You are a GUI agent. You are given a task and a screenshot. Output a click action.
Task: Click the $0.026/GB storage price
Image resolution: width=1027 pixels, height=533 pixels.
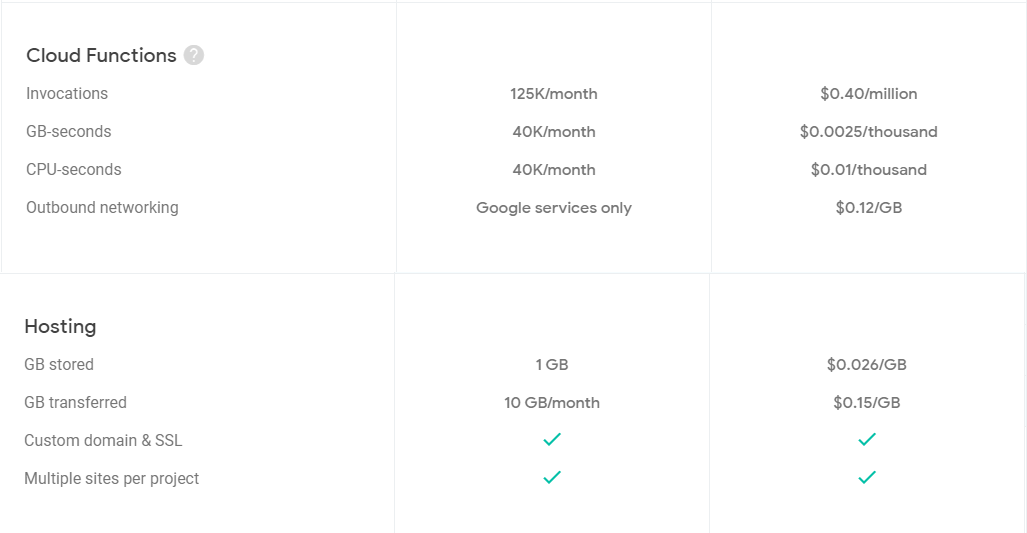(867, 364)
